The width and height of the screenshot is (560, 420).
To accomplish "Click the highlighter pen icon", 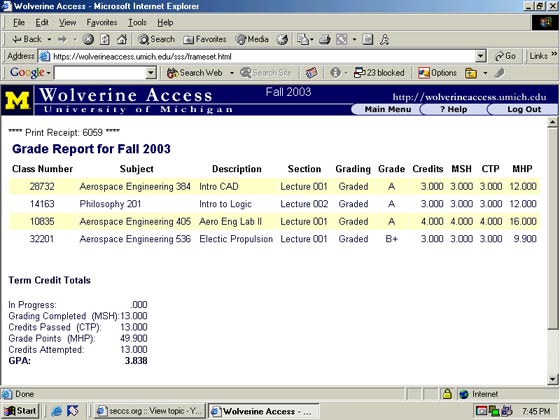I will [x=499, y=73].
